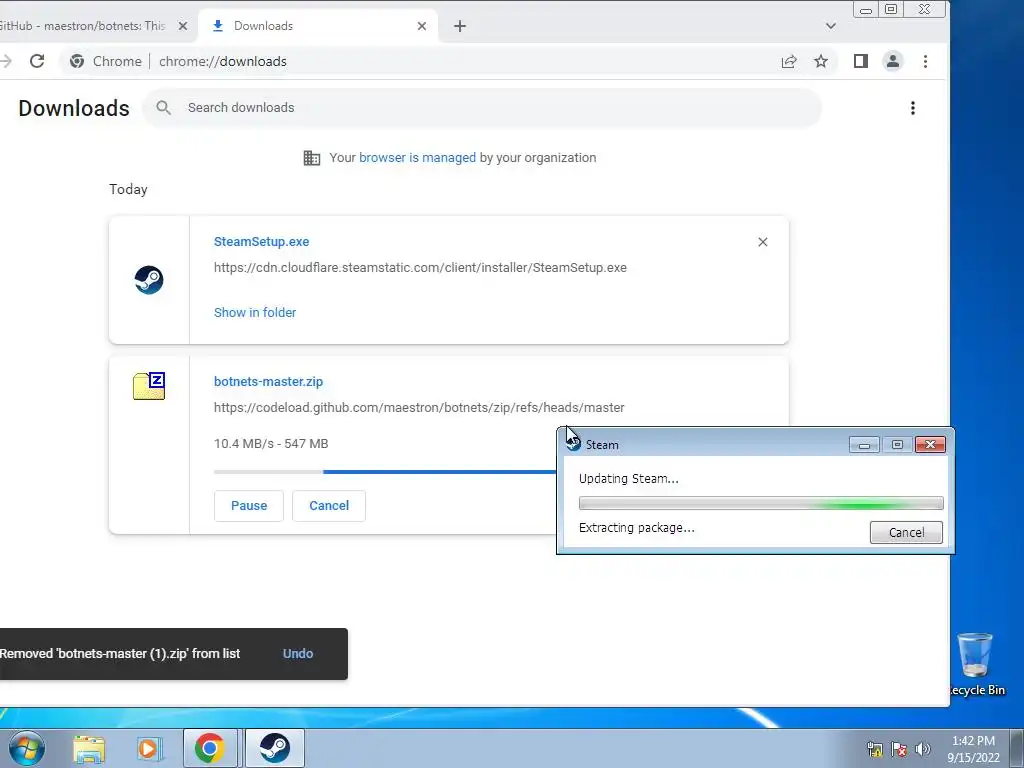Open the Windows Start menu orb
This screenshot has width=1024, height=768.
tap(26, 748)
